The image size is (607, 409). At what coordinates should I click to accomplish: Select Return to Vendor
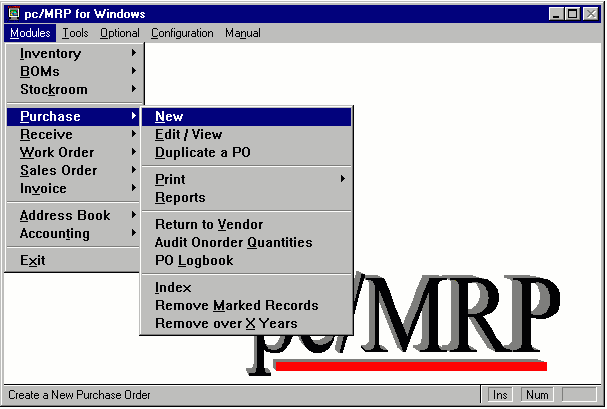247,224
